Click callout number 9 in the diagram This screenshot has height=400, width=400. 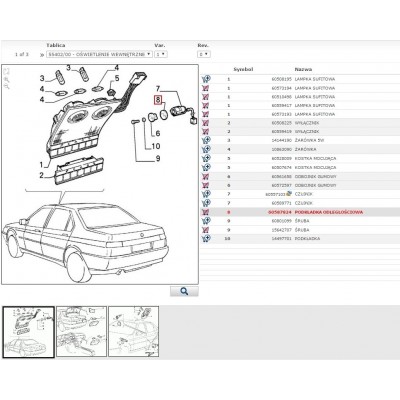(x=158, y=159)
